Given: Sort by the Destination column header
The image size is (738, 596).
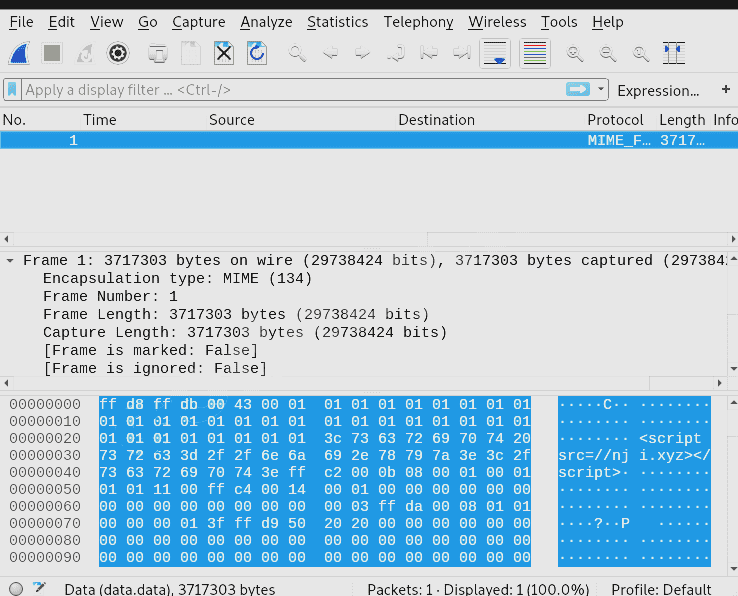Looking at the screenshot, I should [x=490, y=120].
